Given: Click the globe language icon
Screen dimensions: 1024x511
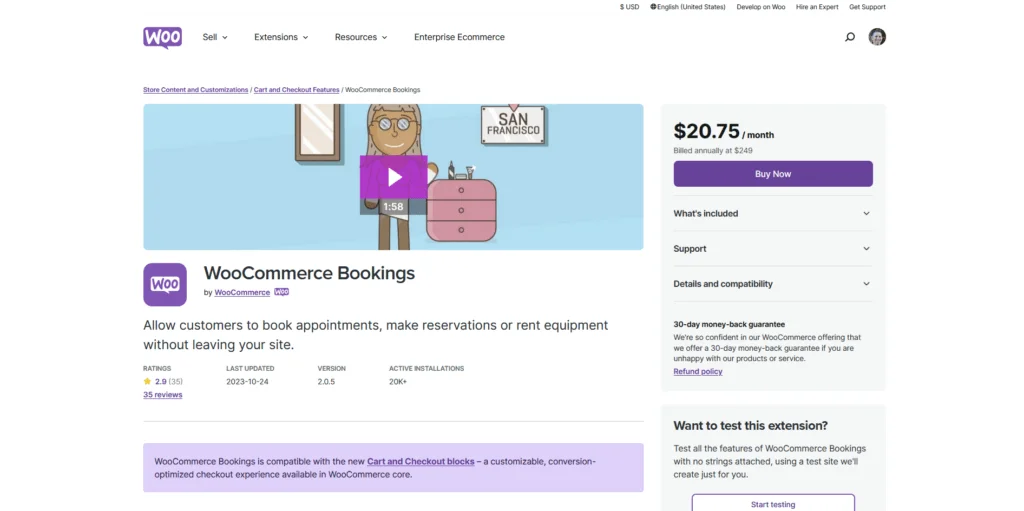Looking at the screenshot, I should 653,7.
